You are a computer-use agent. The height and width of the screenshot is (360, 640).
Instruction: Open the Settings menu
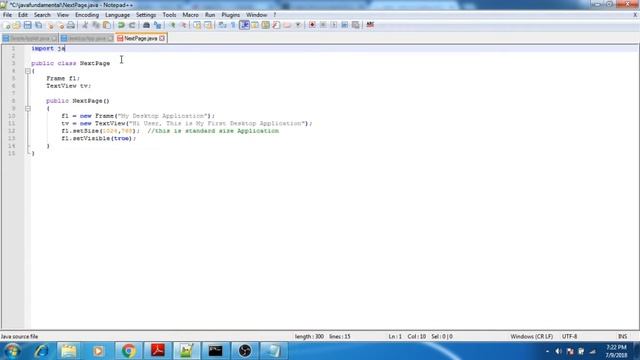pyautogui.click(x=146, y=15)
